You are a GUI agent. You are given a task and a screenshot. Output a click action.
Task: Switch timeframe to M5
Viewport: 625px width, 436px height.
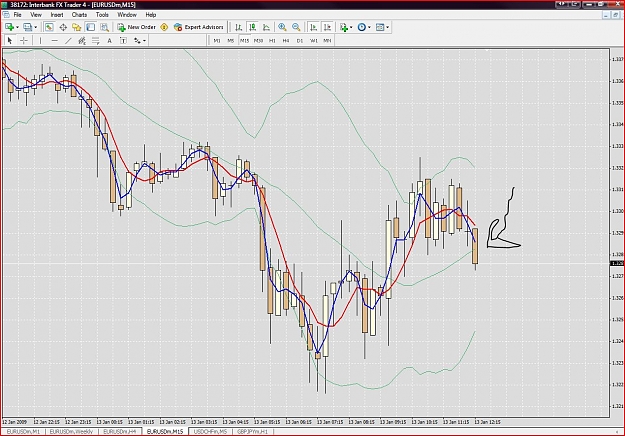pyautogui.click(x=230, y=41)
